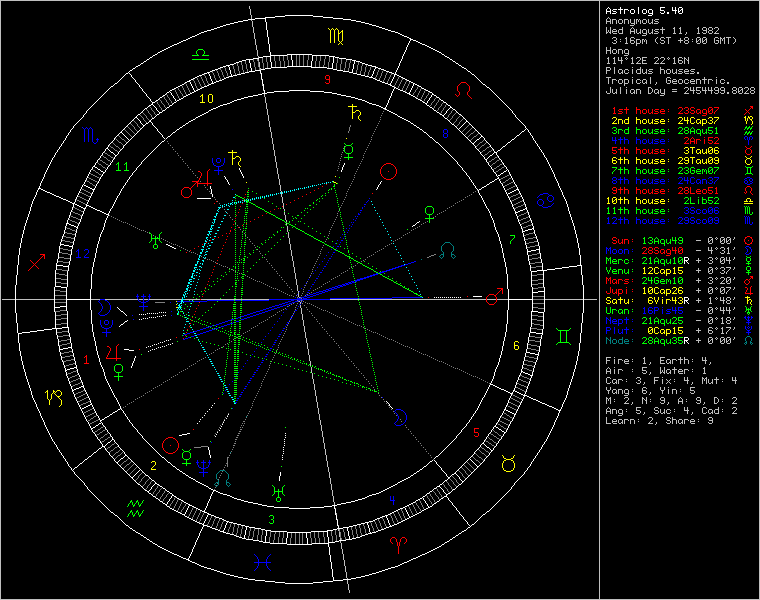The height and width of the screenshot is (600, 760).
Task: Select the 'Node: 28Aqu35R' sidebar row
Action: pos(679,341)
